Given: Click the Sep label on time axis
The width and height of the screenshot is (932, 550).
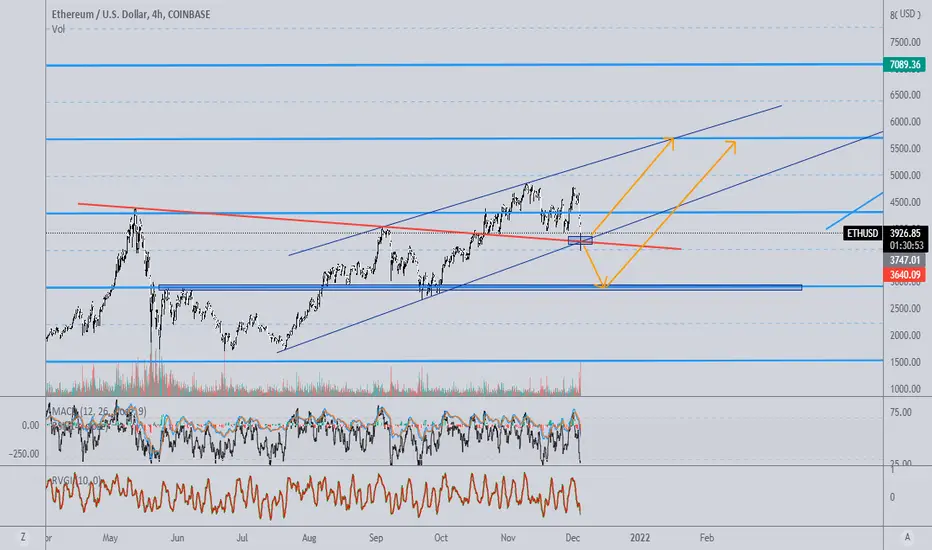Looking at the screenshot, I should [x=376, y=538].
